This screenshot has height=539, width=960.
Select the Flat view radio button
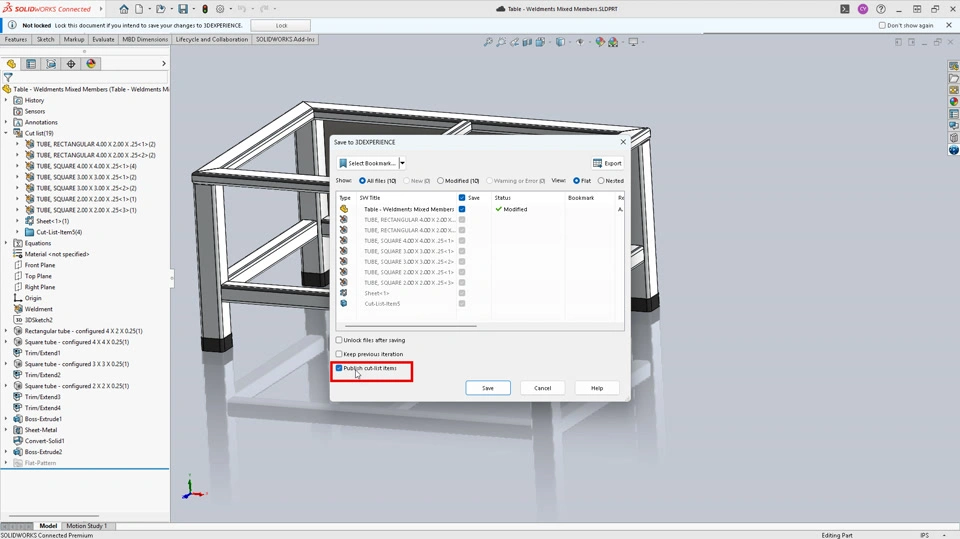click(x=576, y=181)
